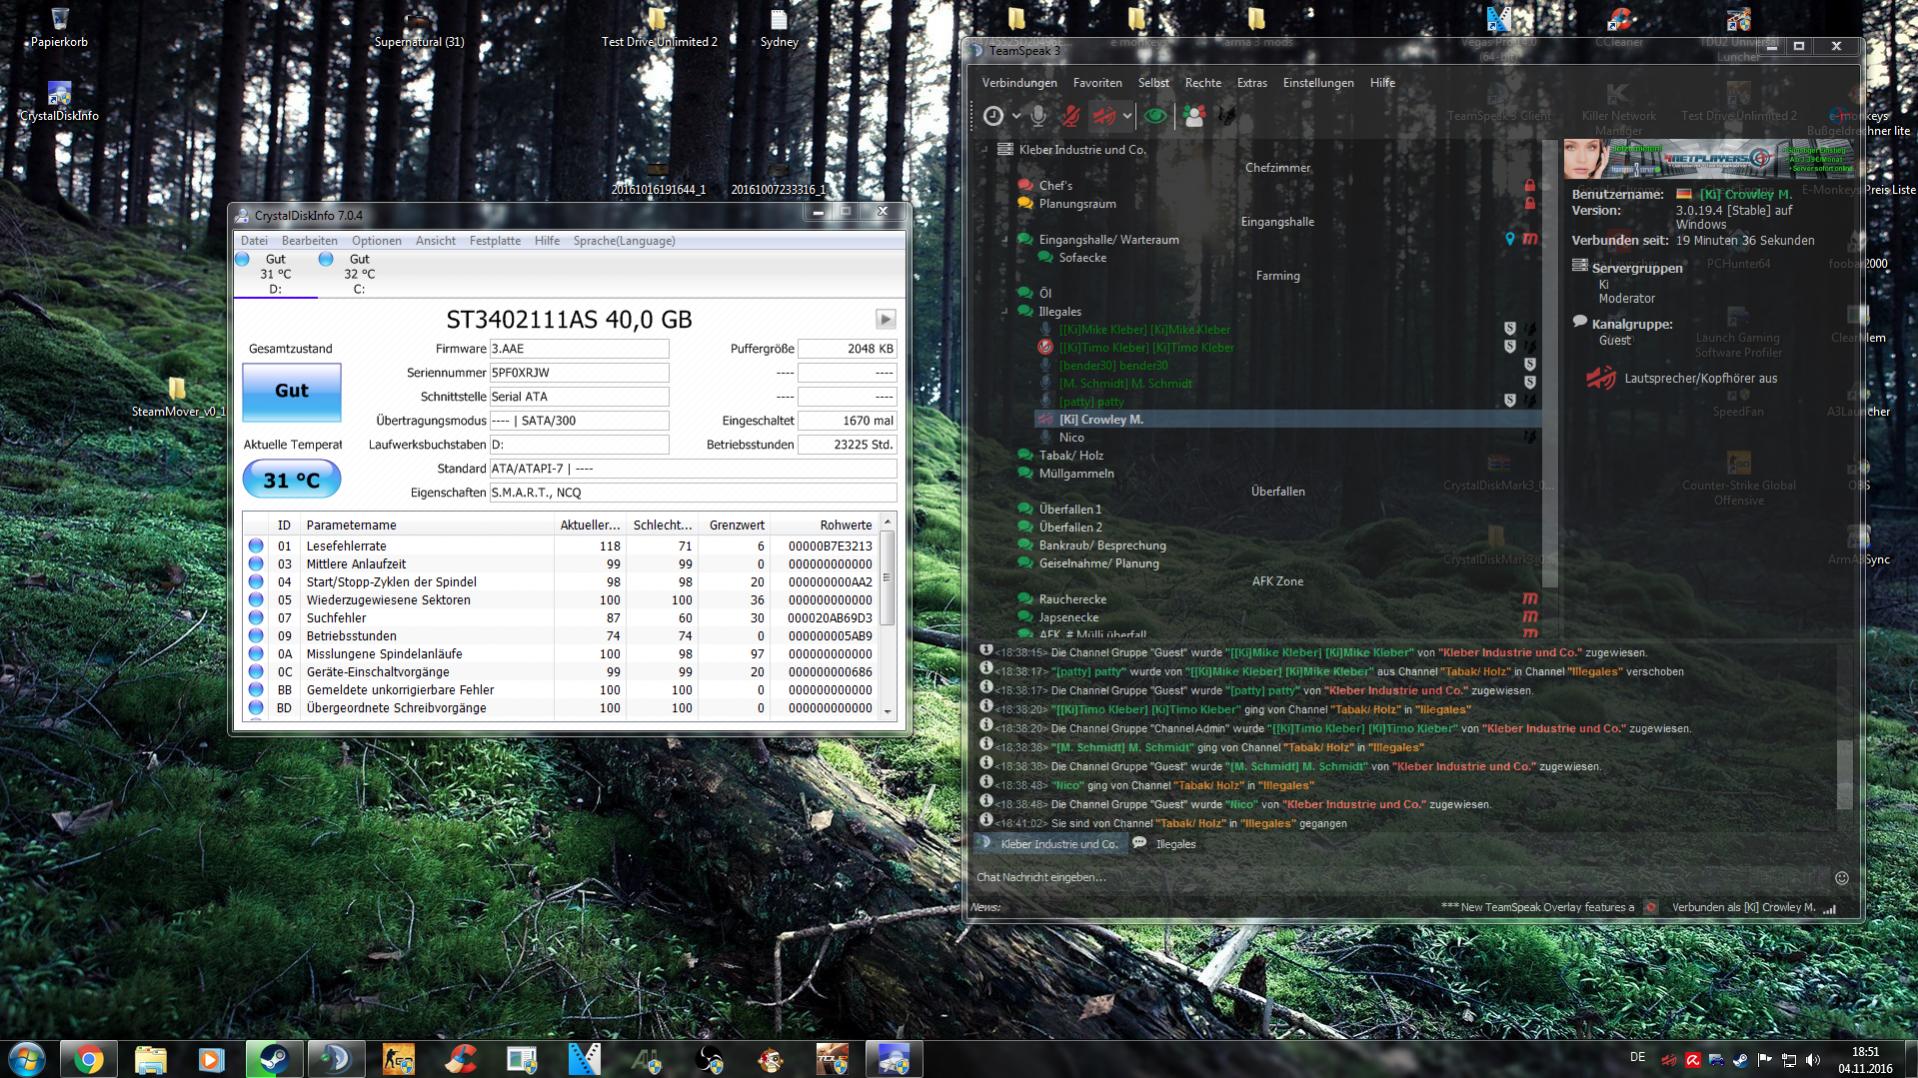Open Windows Explorer from the taskbar

[150, 1059]
